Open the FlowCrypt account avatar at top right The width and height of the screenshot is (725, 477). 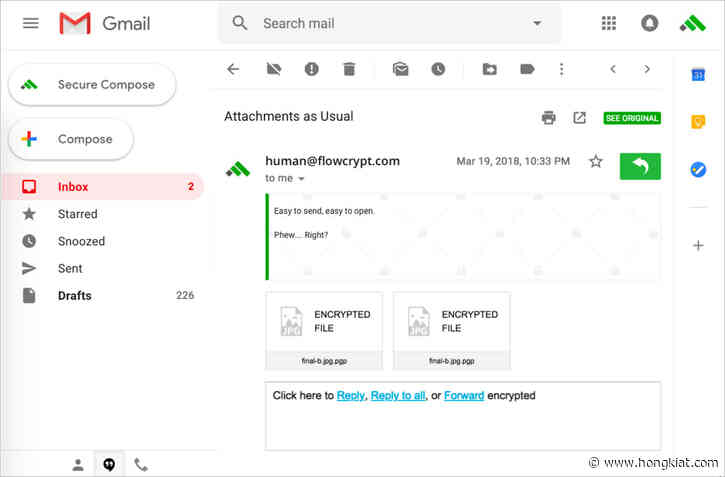pos(693,23)
